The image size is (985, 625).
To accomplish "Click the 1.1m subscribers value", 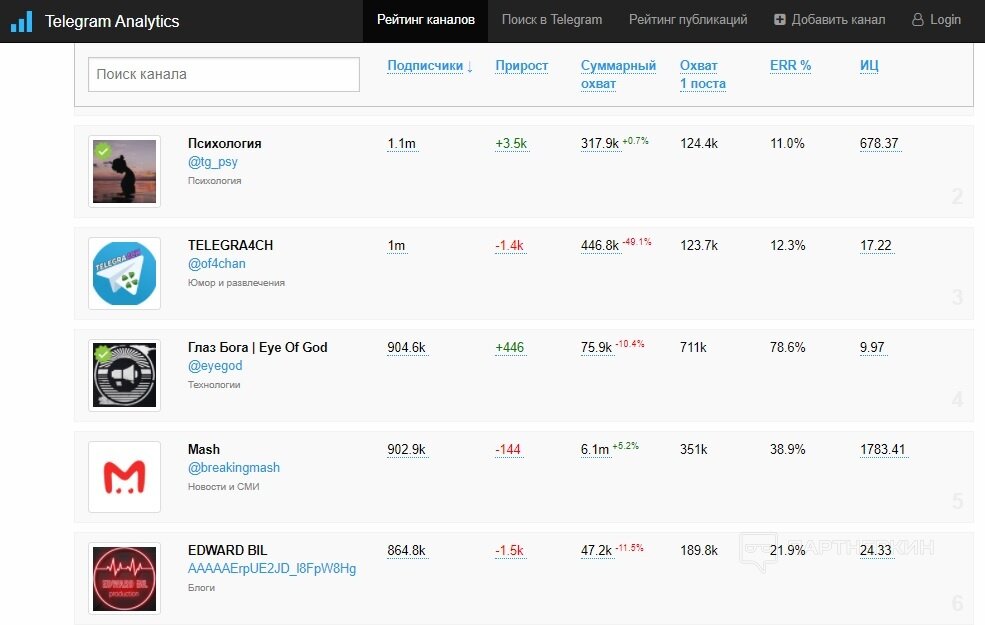I will (x=401, y=143).
